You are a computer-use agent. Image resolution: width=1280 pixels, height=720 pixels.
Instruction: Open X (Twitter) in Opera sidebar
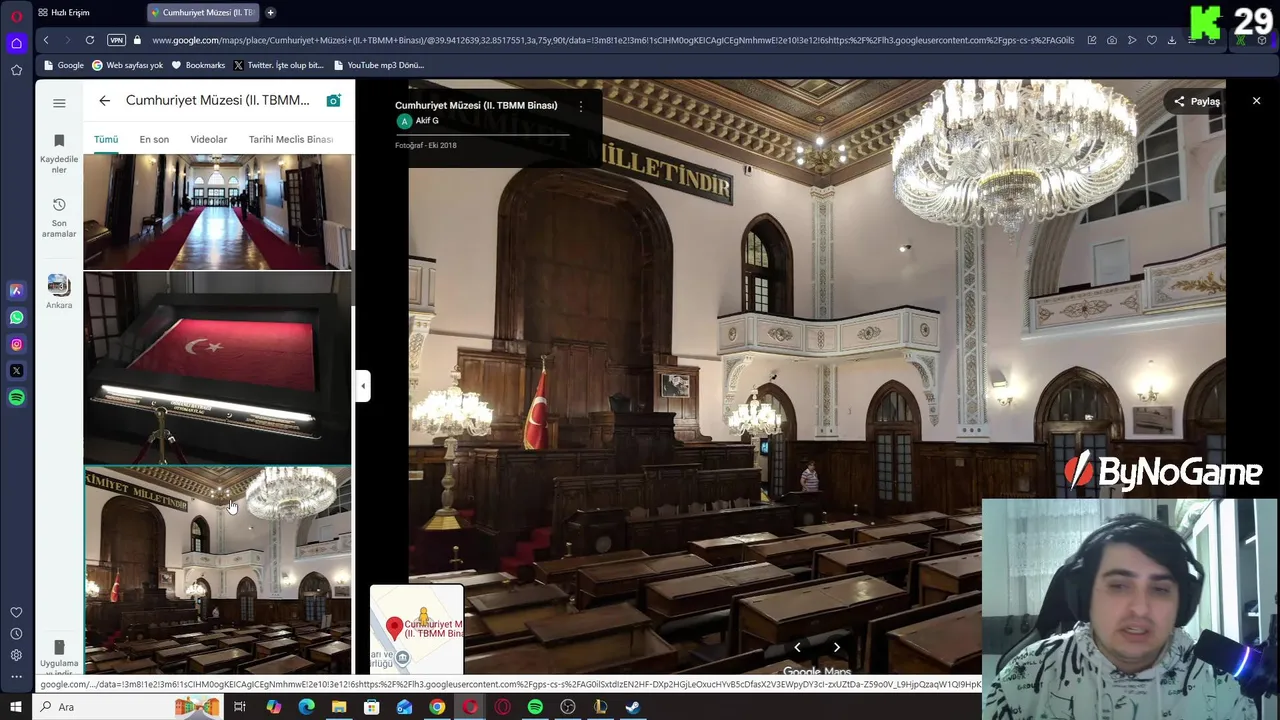pyautogui.click(x=16, y=371)
